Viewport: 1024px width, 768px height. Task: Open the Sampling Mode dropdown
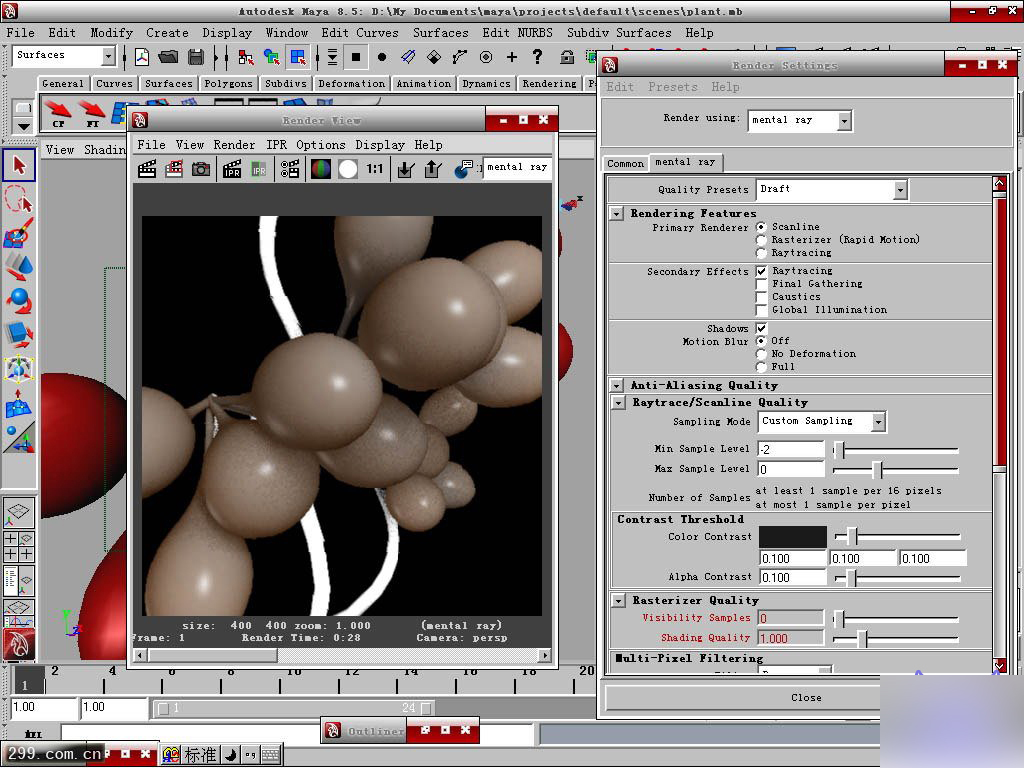tap(878, 422)
